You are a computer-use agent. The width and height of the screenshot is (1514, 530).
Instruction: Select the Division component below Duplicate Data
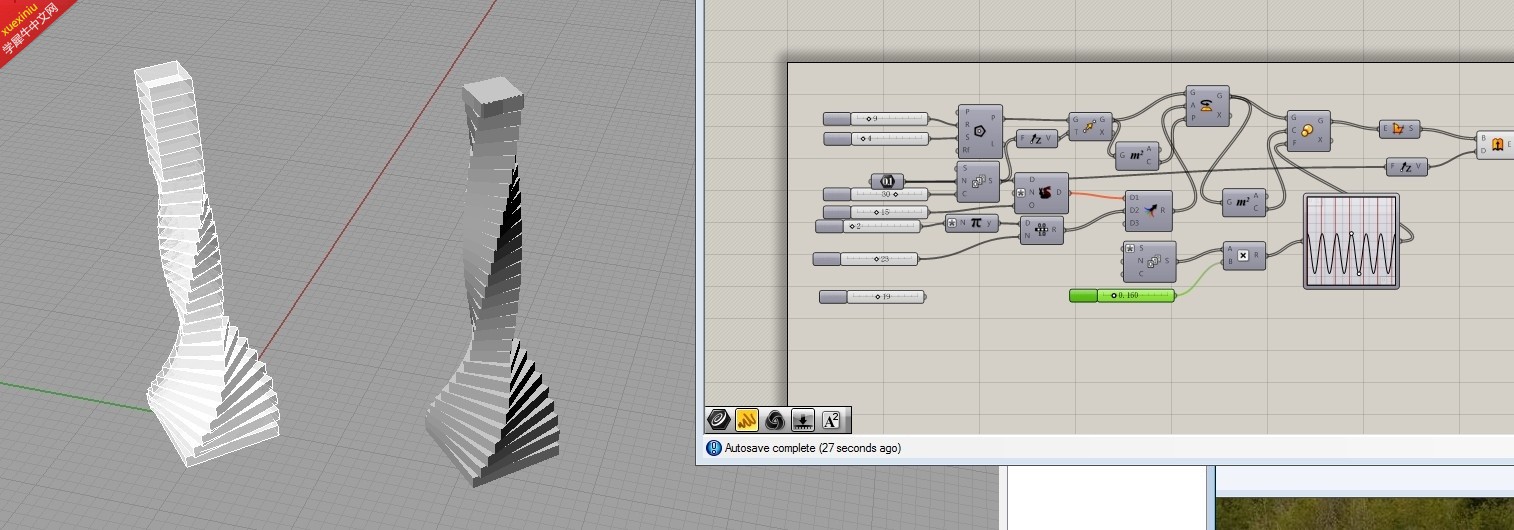pyautogui.click(x=1042, y=230)
